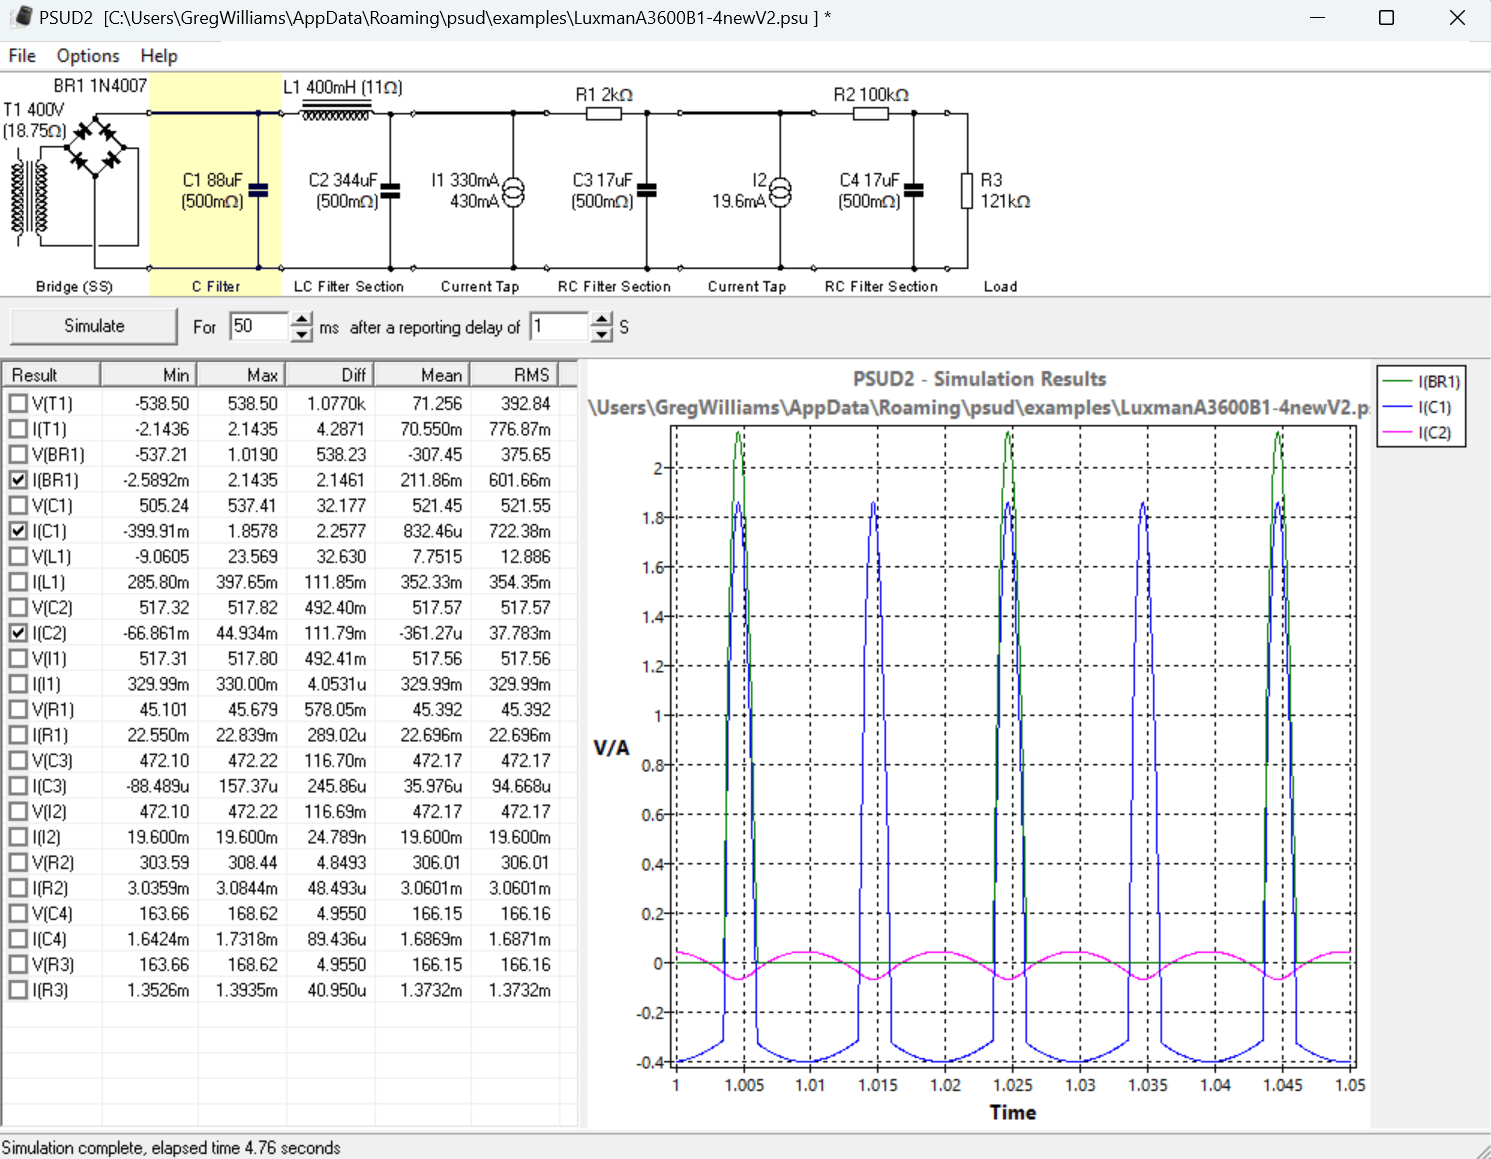Click the LC Filter Section label
The width and height of the screenshot is (1491, 1159).
pos(349,286)
